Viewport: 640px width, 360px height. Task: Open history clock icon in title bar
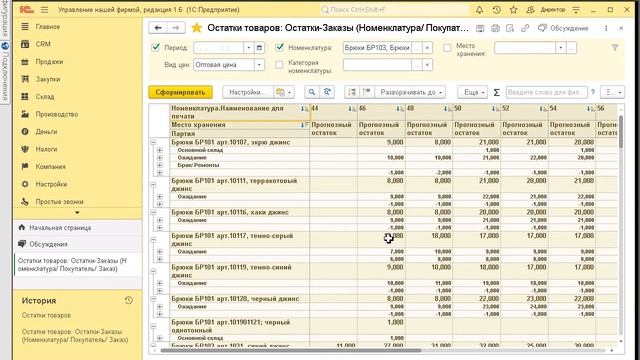(496, 9)
